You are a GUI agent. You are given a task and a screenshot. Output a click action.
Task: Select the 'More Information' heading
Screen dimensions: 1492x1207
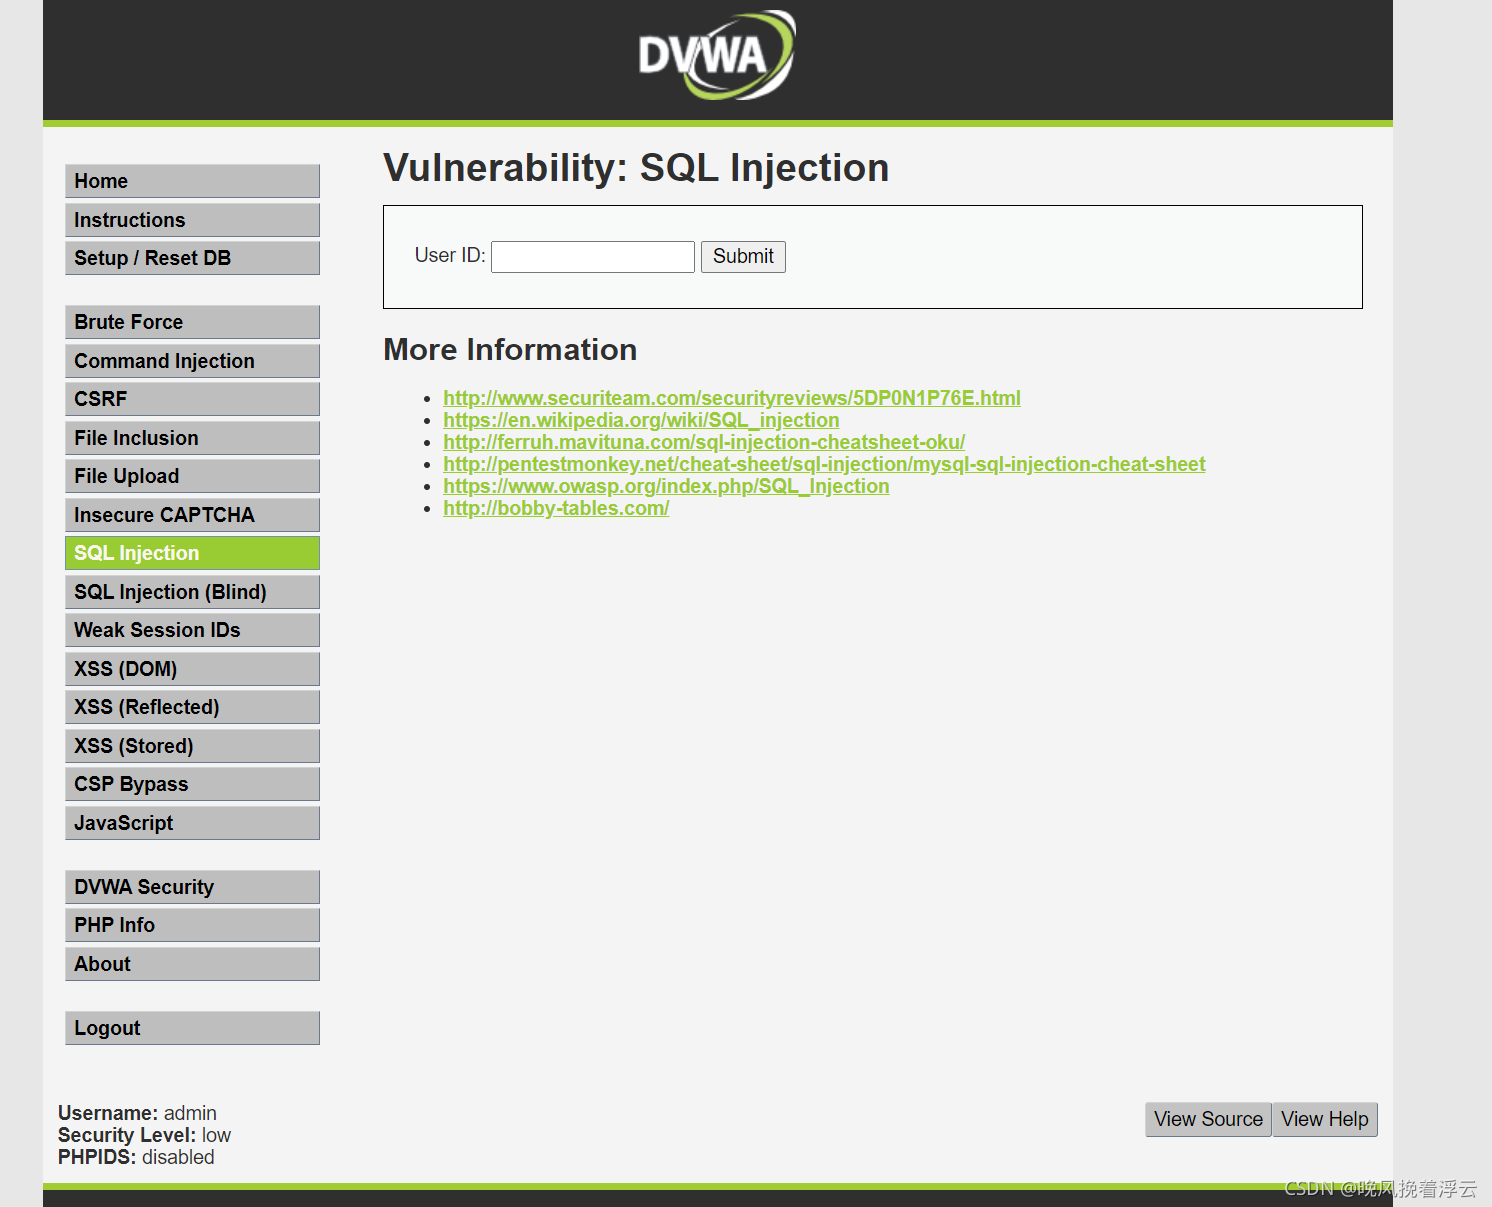tap(510, 349)
